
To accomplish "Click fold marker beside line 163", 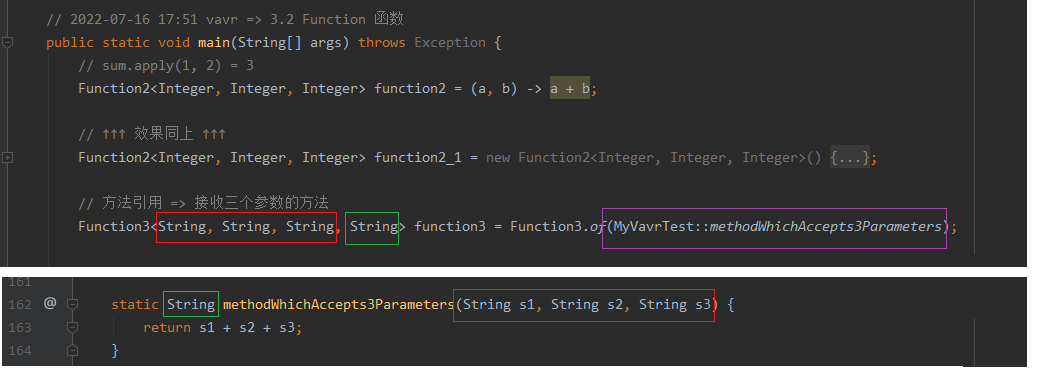I will pyautogui.click(x=72, y=327).
